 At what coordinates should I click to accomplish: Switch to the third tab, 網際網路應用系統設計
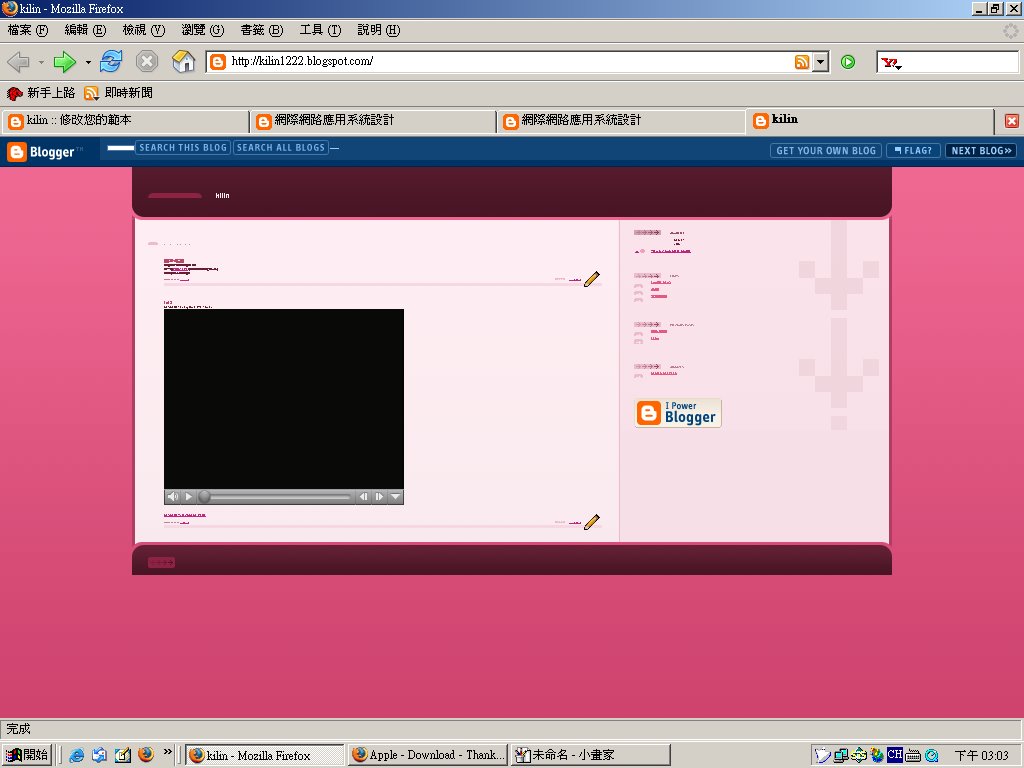[620, 121]
